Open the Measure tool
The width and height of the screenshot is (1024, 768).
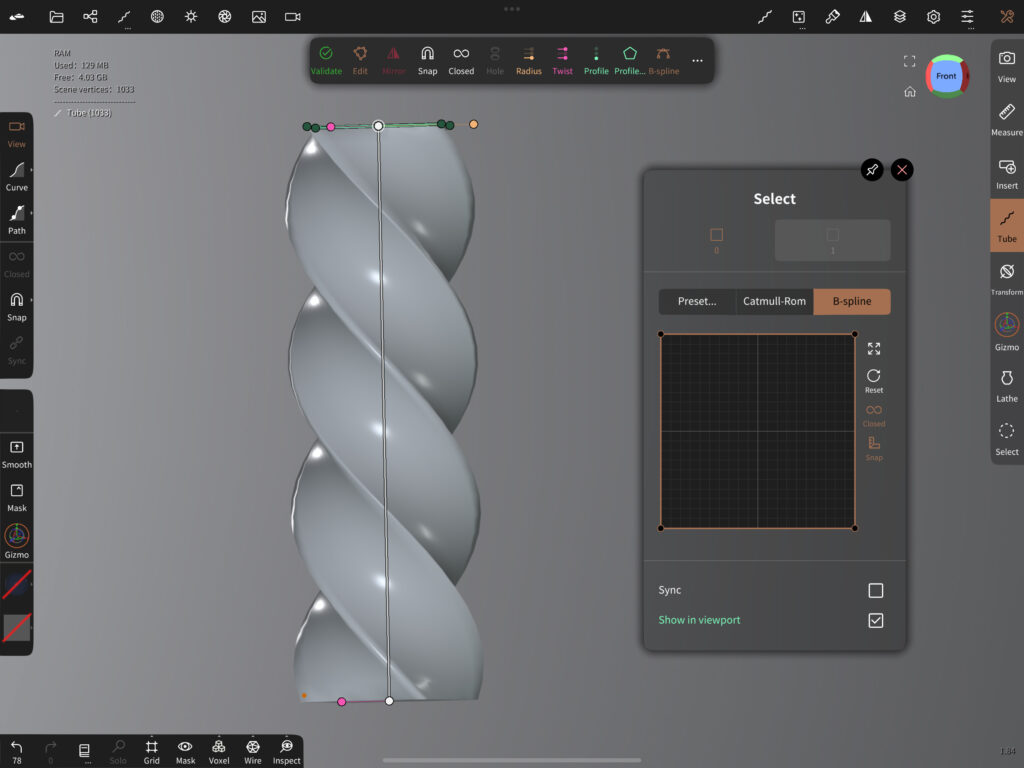(1006, 117)
